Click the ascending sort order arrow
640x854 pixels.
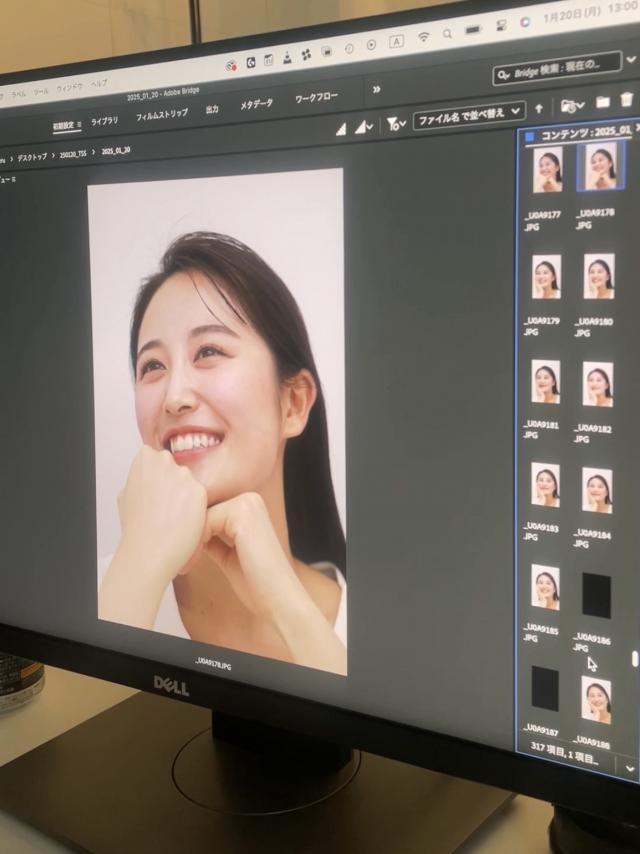pyautogui.click(x=539, y=108)
